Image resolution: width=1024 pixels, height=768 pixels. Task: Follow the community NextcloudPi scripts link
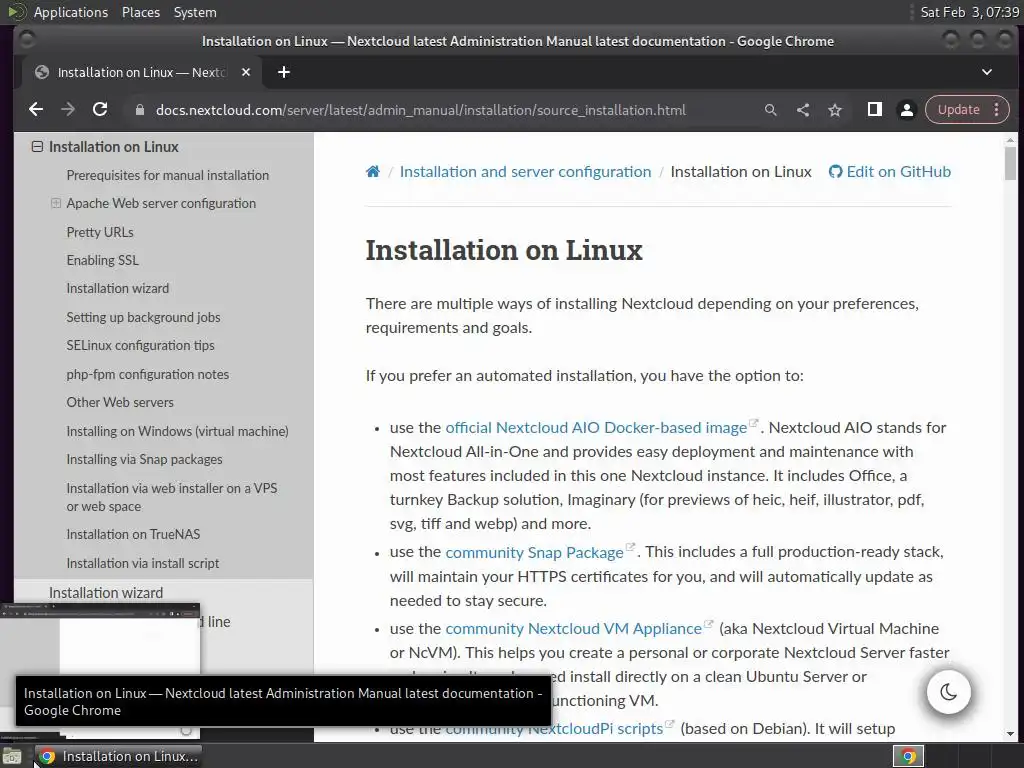pos(554,729)
